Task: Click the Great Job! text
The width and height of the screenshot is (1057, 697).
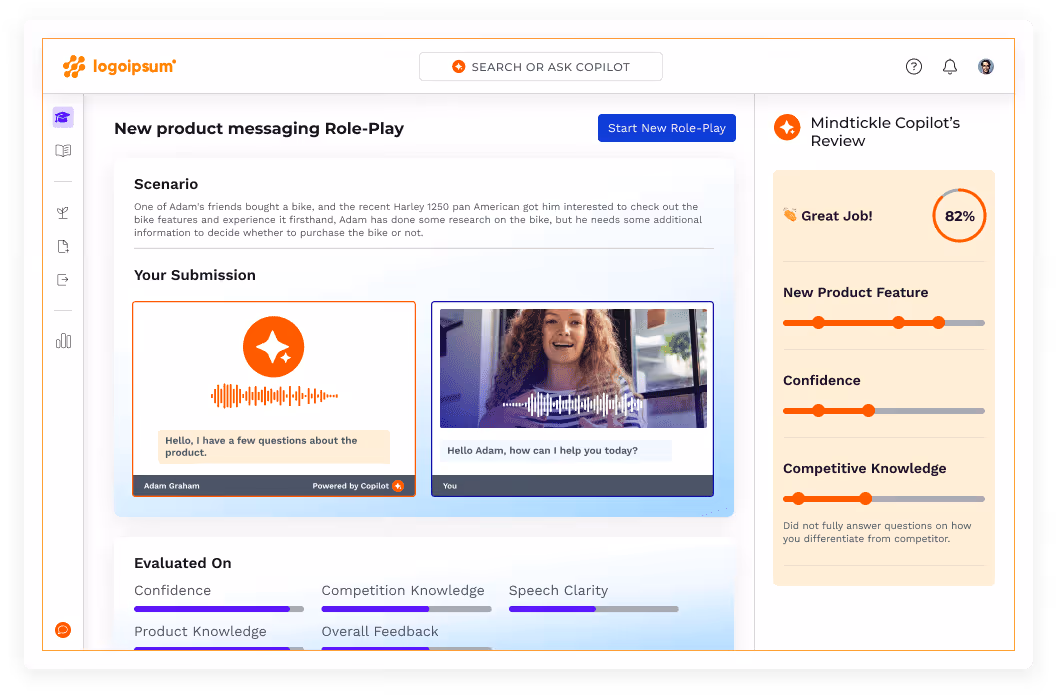Action: [837, 216]
